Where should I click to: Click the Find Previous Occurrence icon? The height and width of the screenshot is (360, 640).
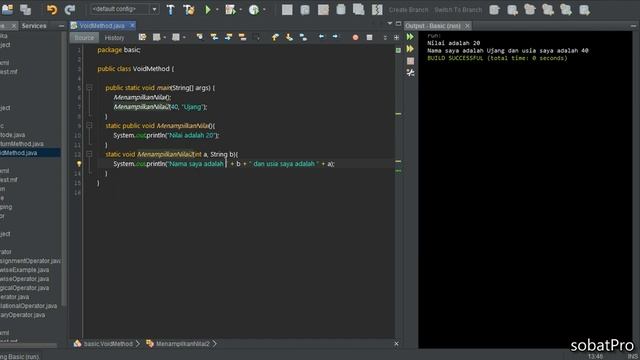(214, 37)
